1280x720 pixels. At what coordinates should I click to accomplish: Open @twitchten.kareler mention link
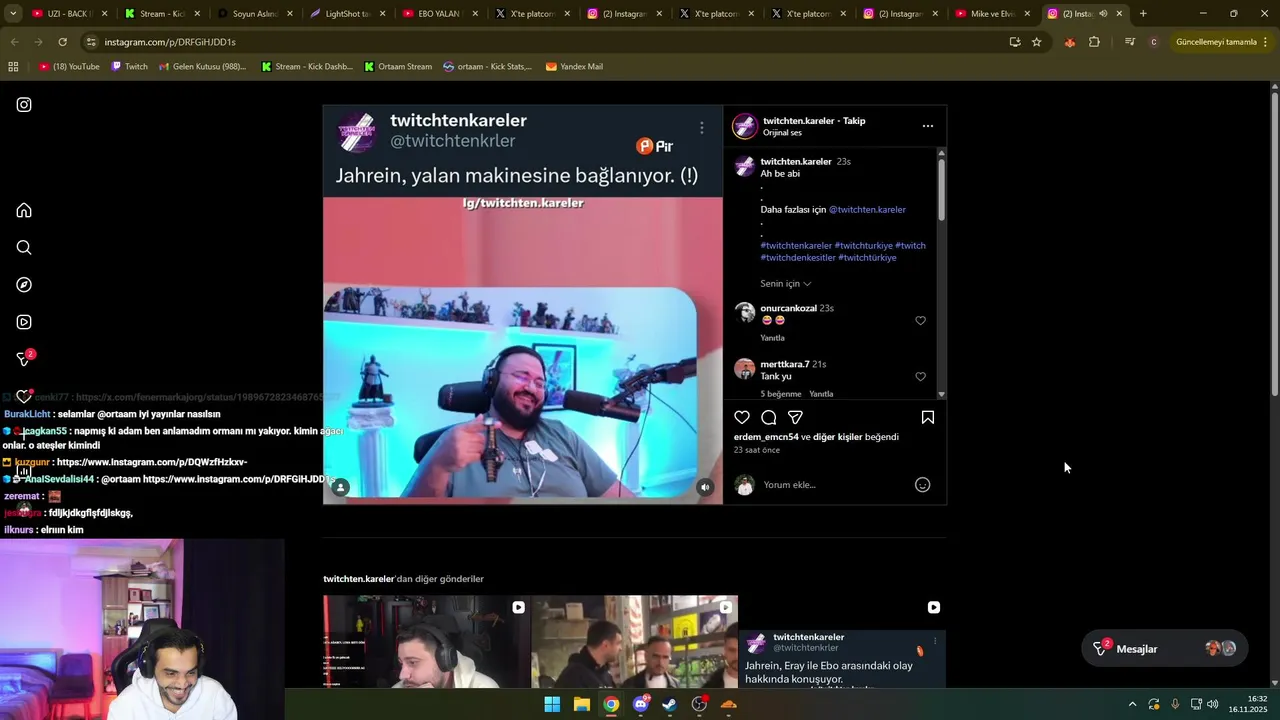[x=867, y=210]
